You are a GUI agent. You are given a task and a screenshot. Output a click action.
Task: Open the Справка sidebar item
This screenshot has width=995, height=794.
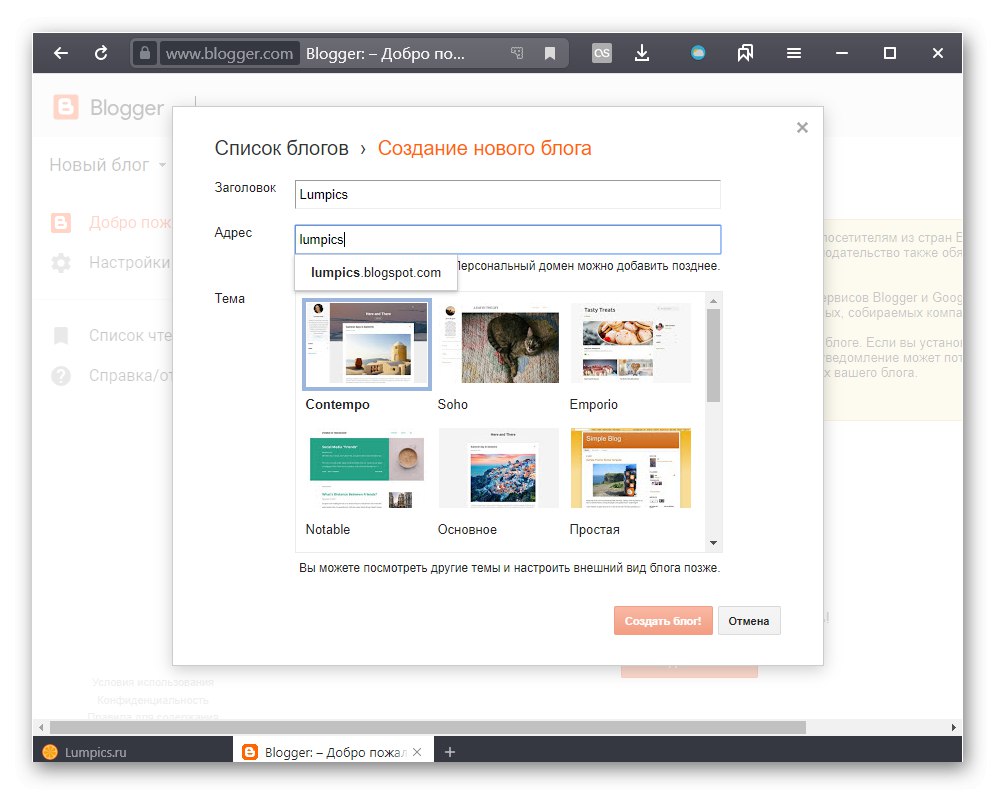[x=130, y=376]
